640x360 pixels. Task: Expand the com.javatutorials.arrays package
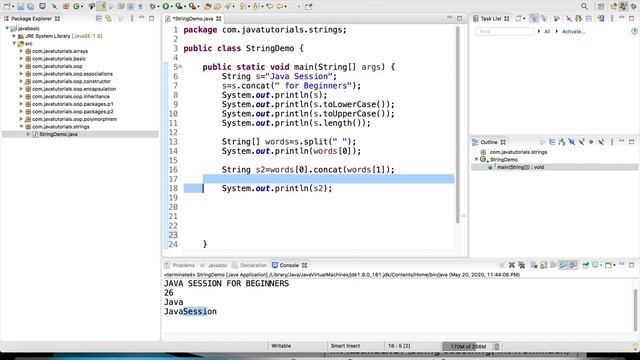point(22,51)
